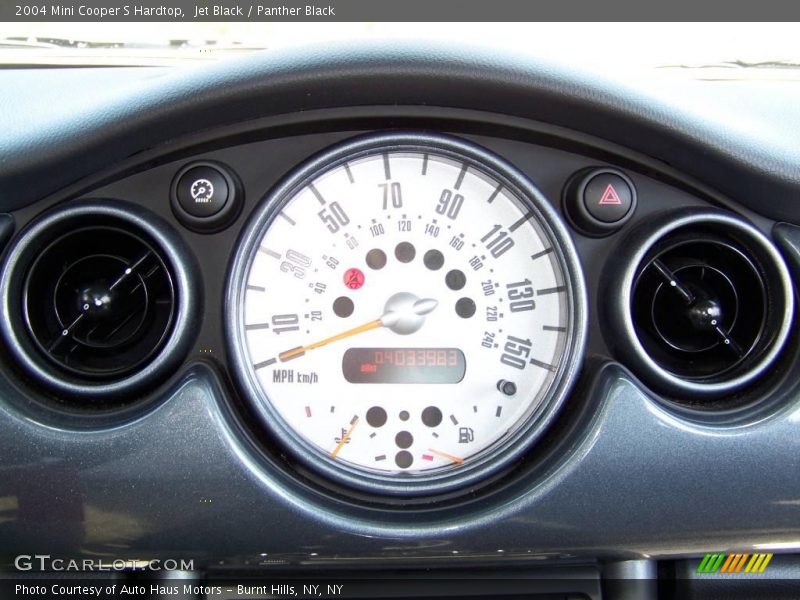Viewport: 800px width, 600px height.
Task: Click the striped green-orange-yellow logo
Action: point(735,563)
